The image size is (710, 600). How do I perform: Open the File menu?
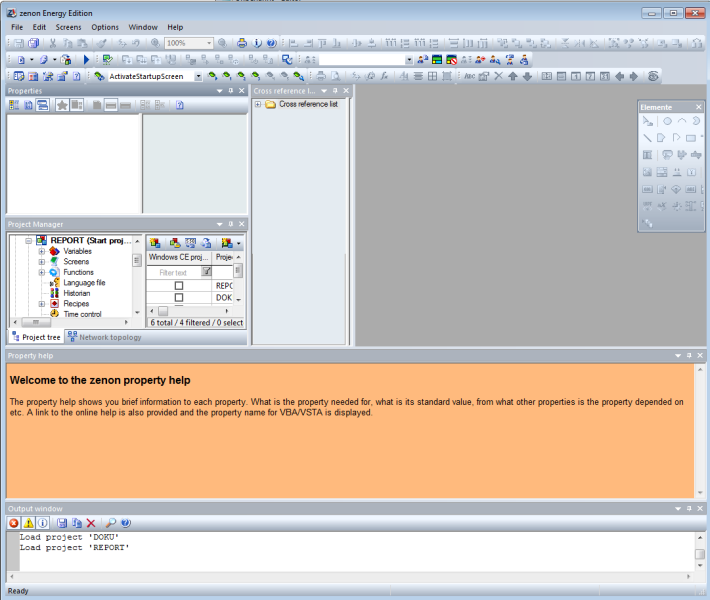[17, 27]
